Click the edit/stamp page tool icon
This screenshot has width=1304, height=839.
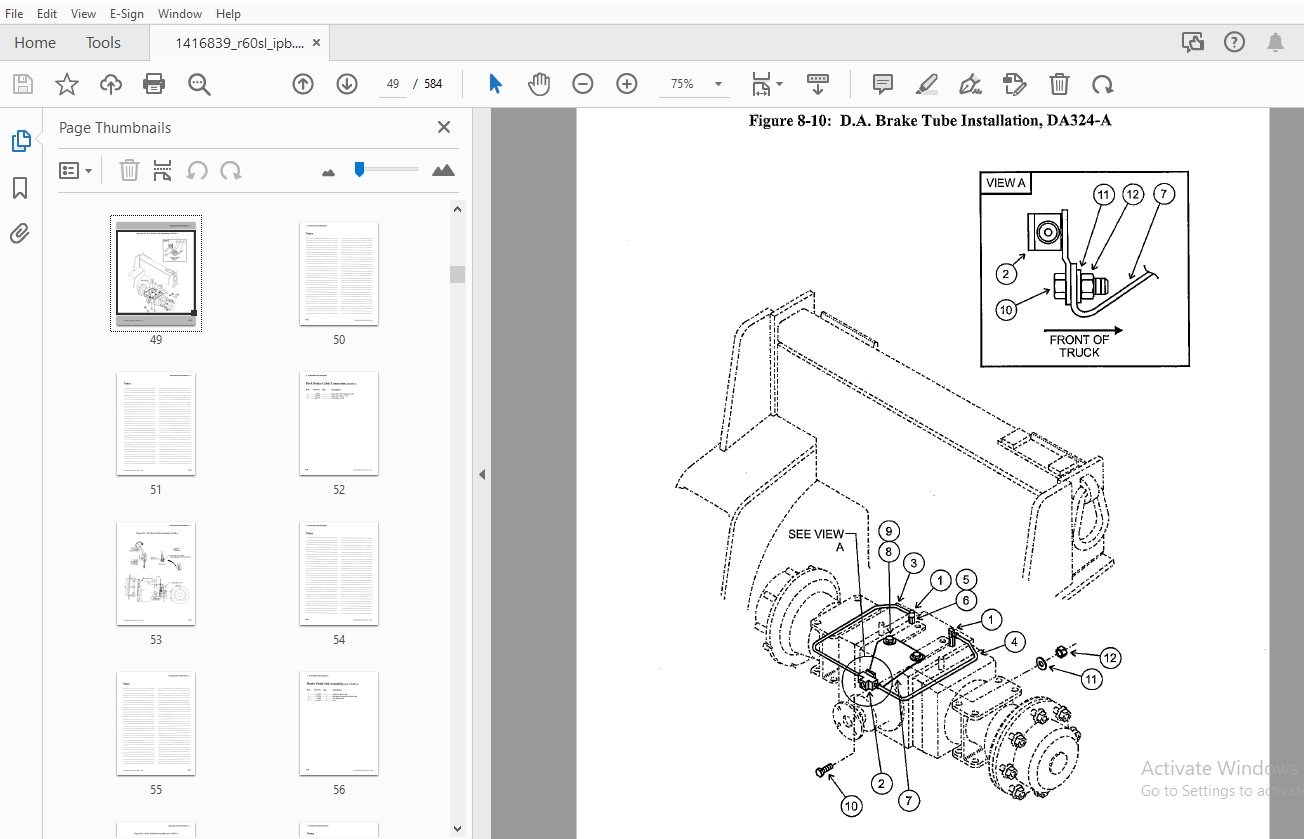pyautogui.click(x=1014, y=84)
